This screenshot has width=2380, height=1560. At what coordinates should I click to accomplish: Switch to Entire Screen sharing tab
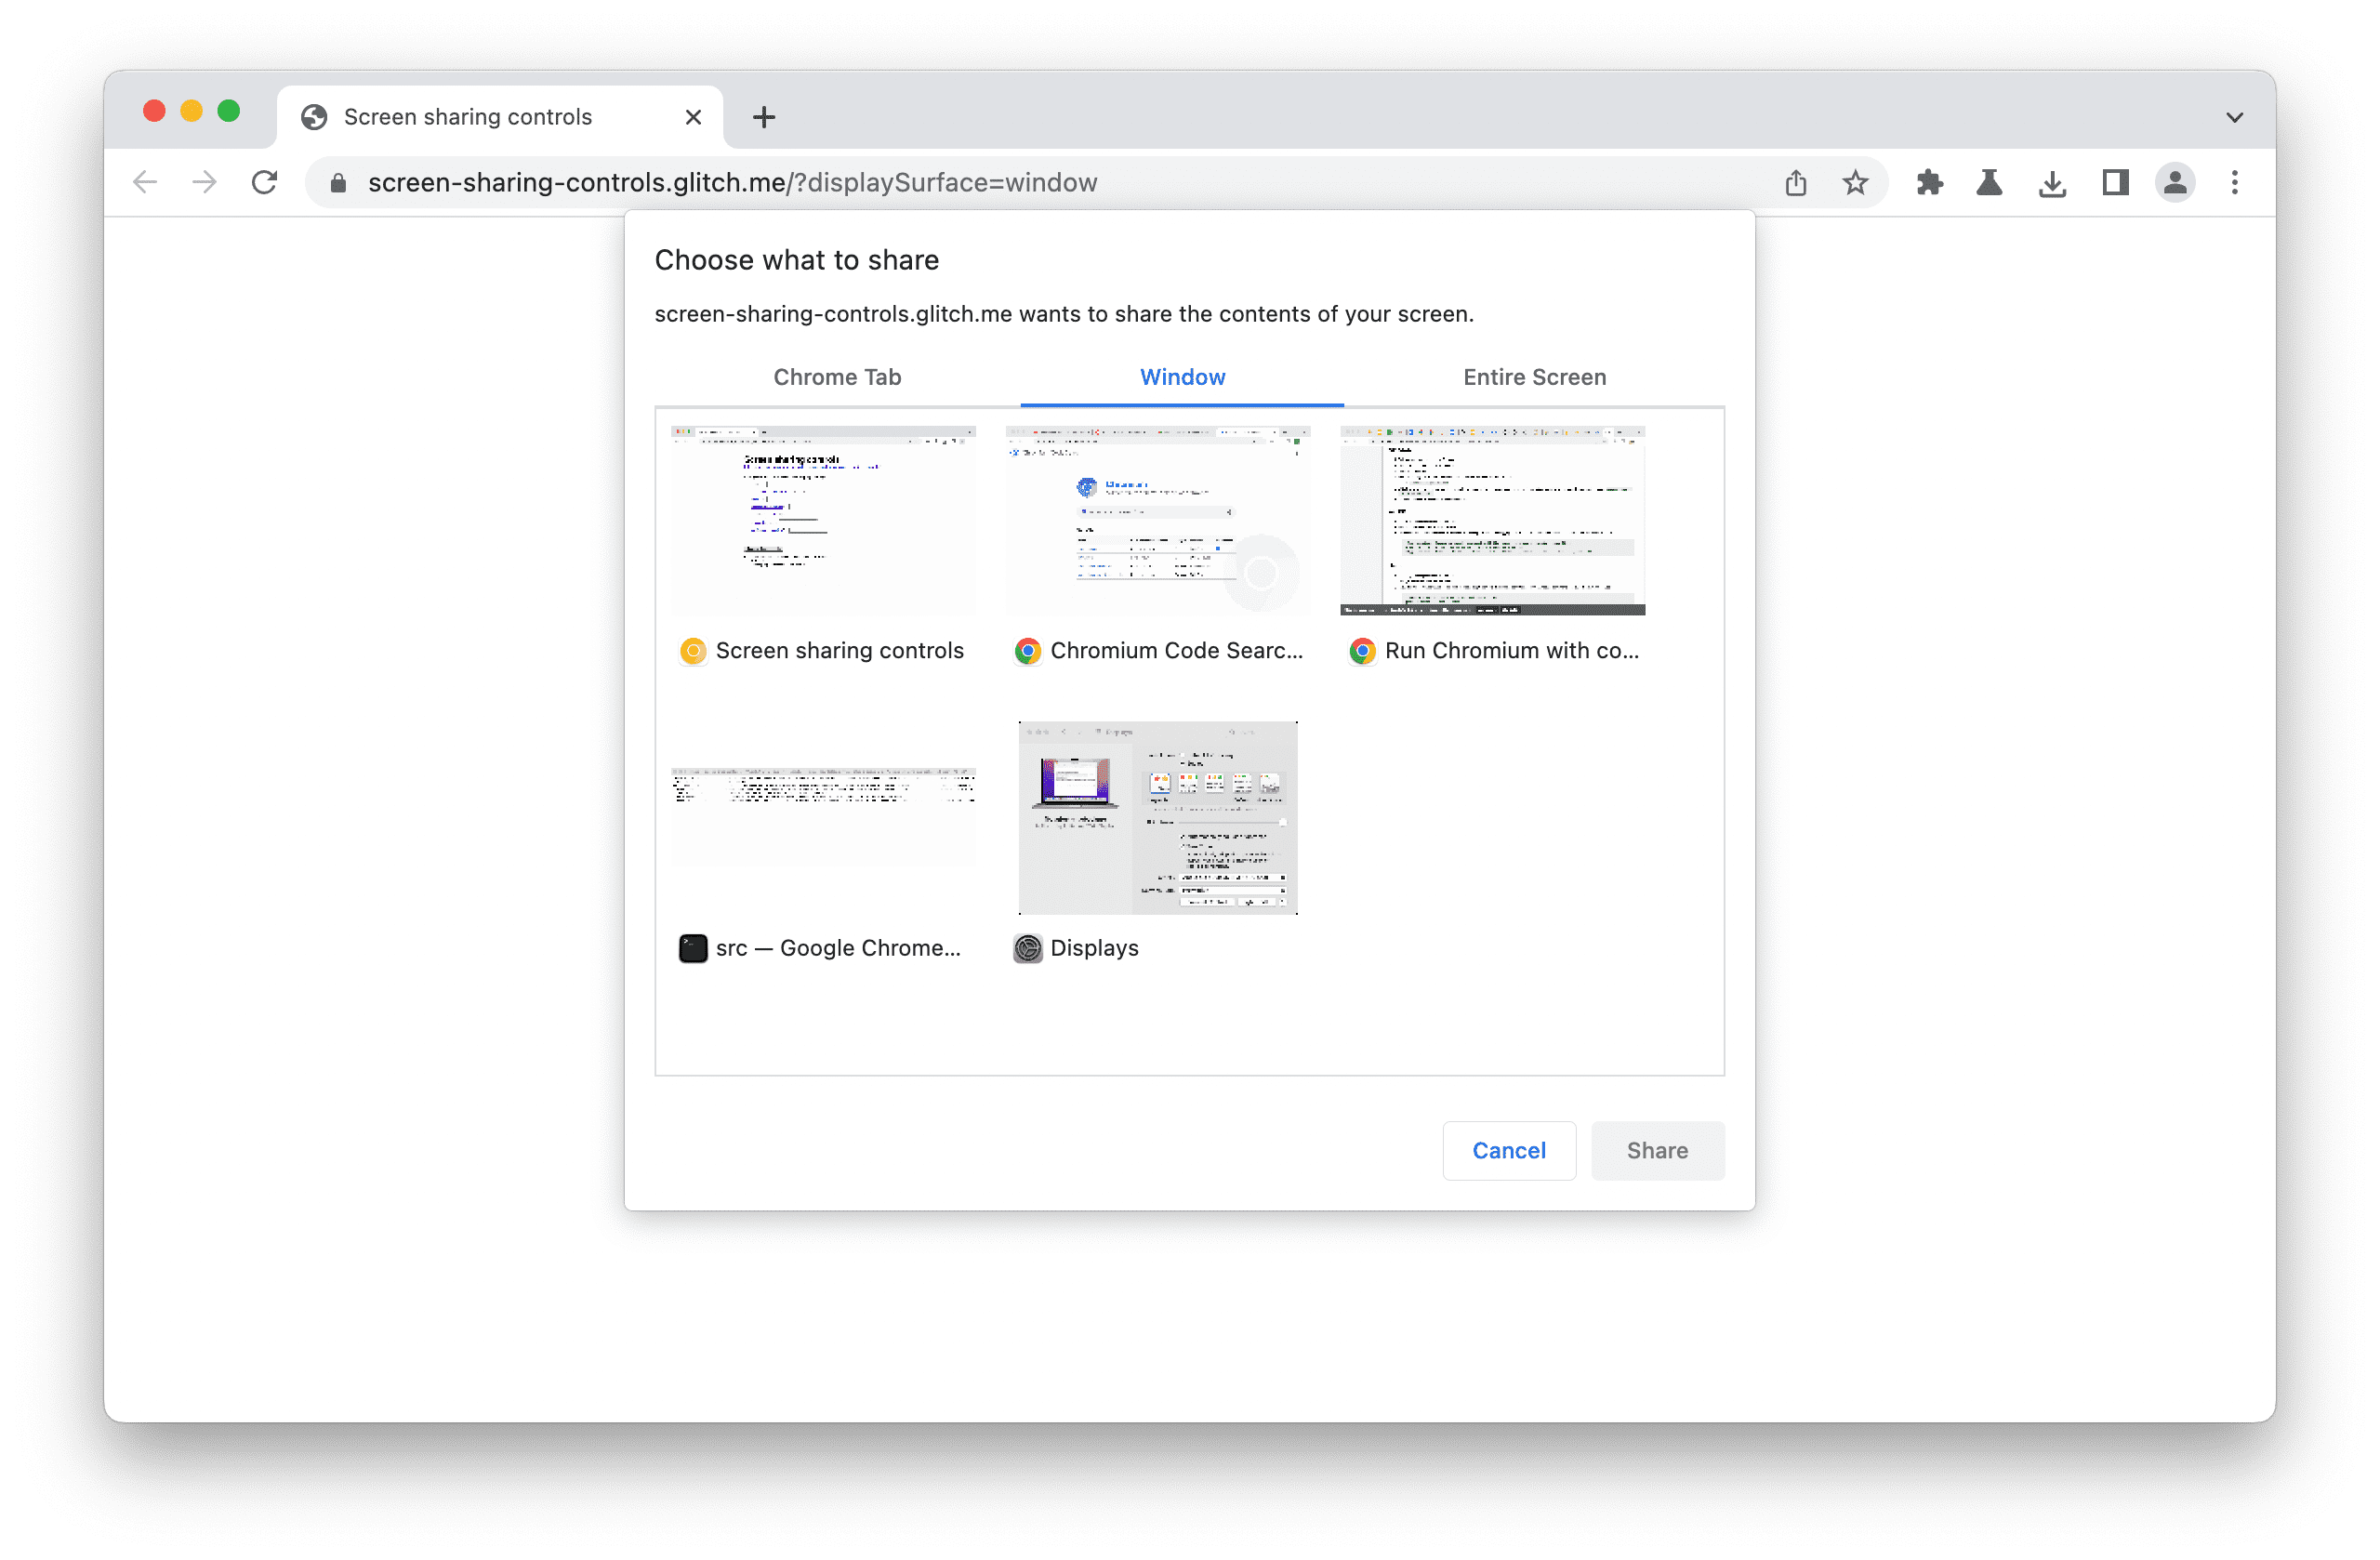pyautogui.click(x=1532, y=377)
